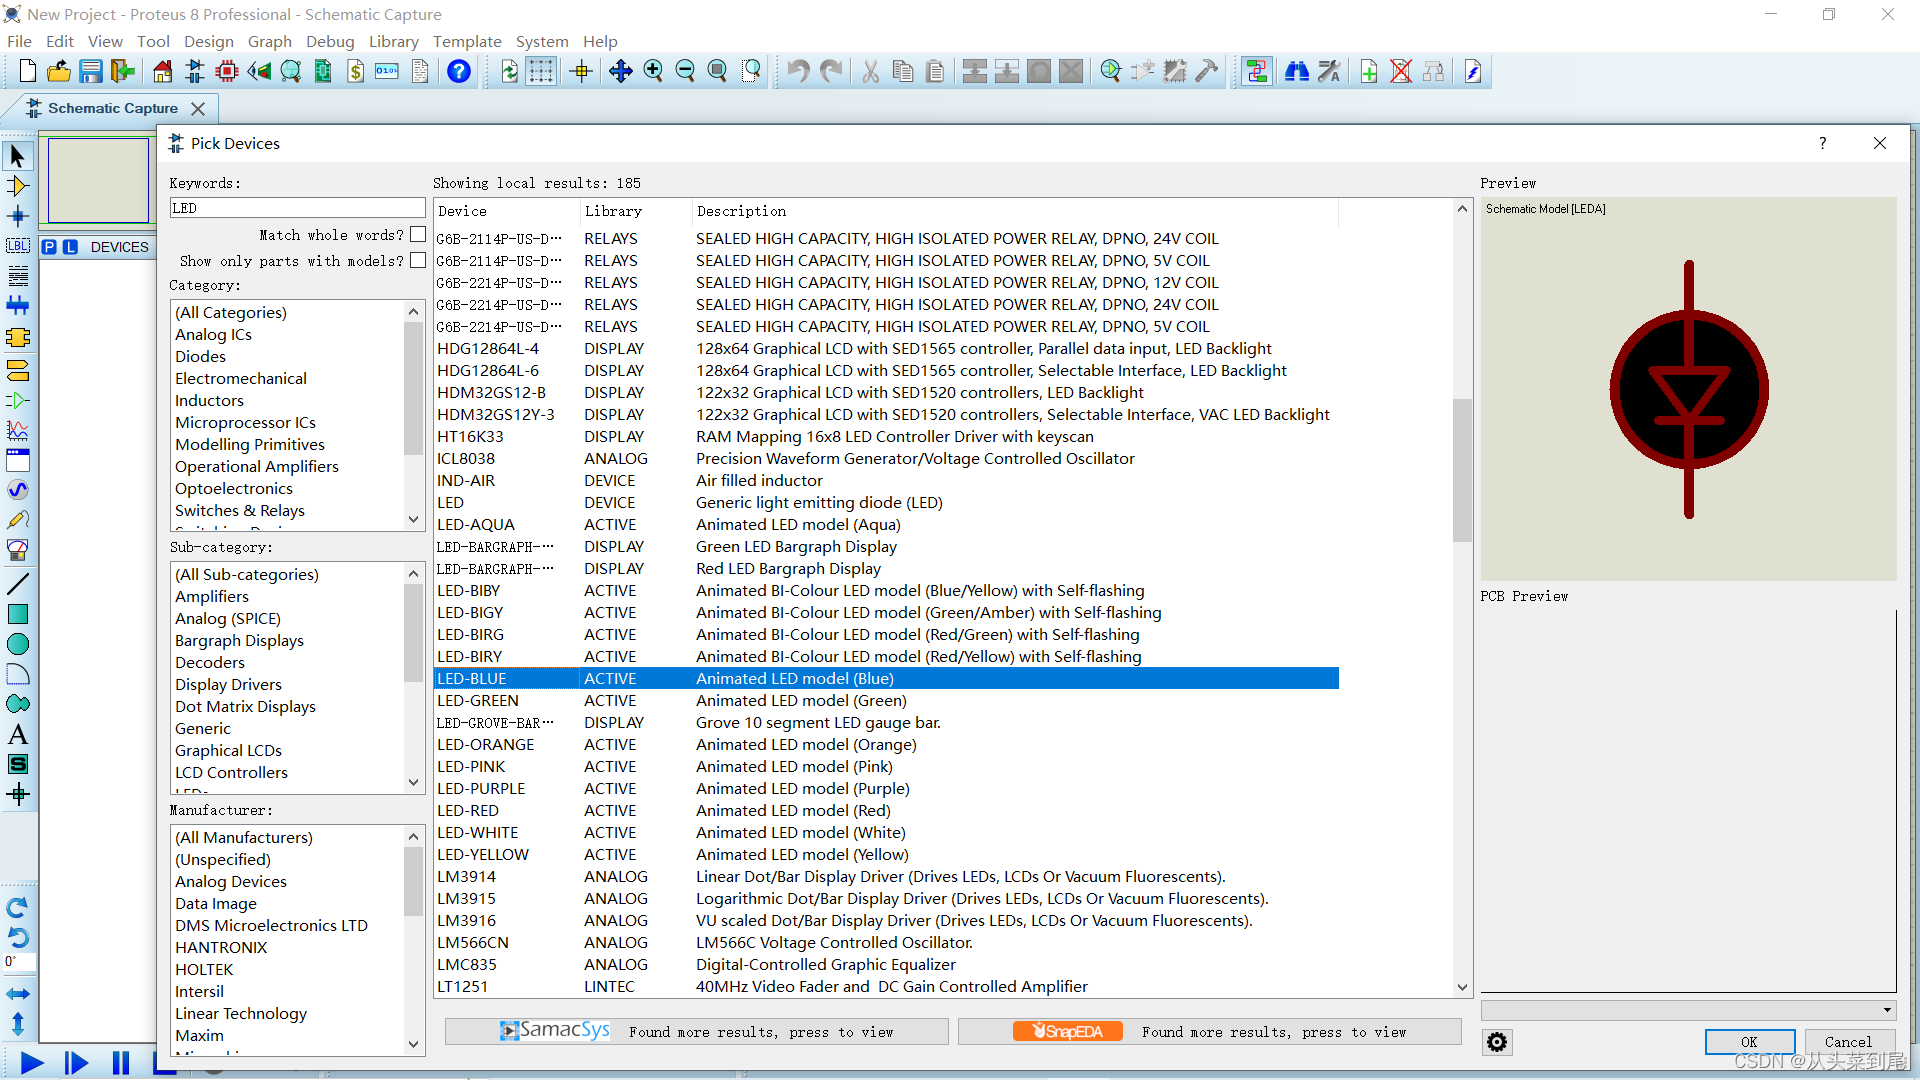
Task: Click the Remove Sheet red X icon
Action: coord(1401,71)
